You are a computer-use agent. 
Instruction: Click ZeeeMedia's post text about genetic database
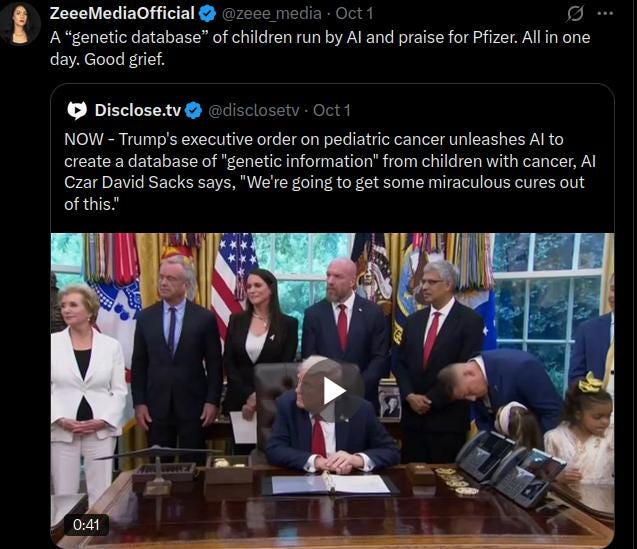coord(320,48)
